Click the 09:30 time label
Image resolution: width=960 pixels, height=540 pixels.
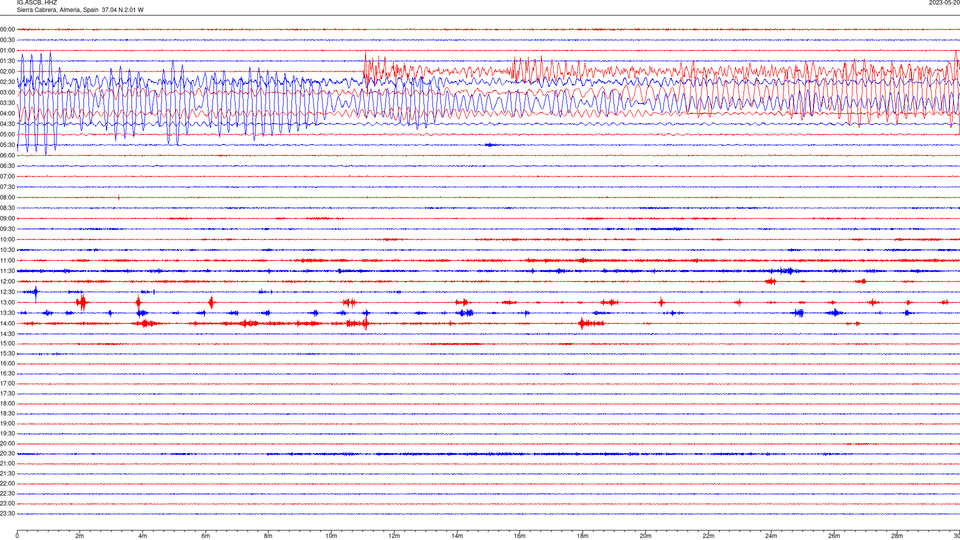click(x=7, y=229)
